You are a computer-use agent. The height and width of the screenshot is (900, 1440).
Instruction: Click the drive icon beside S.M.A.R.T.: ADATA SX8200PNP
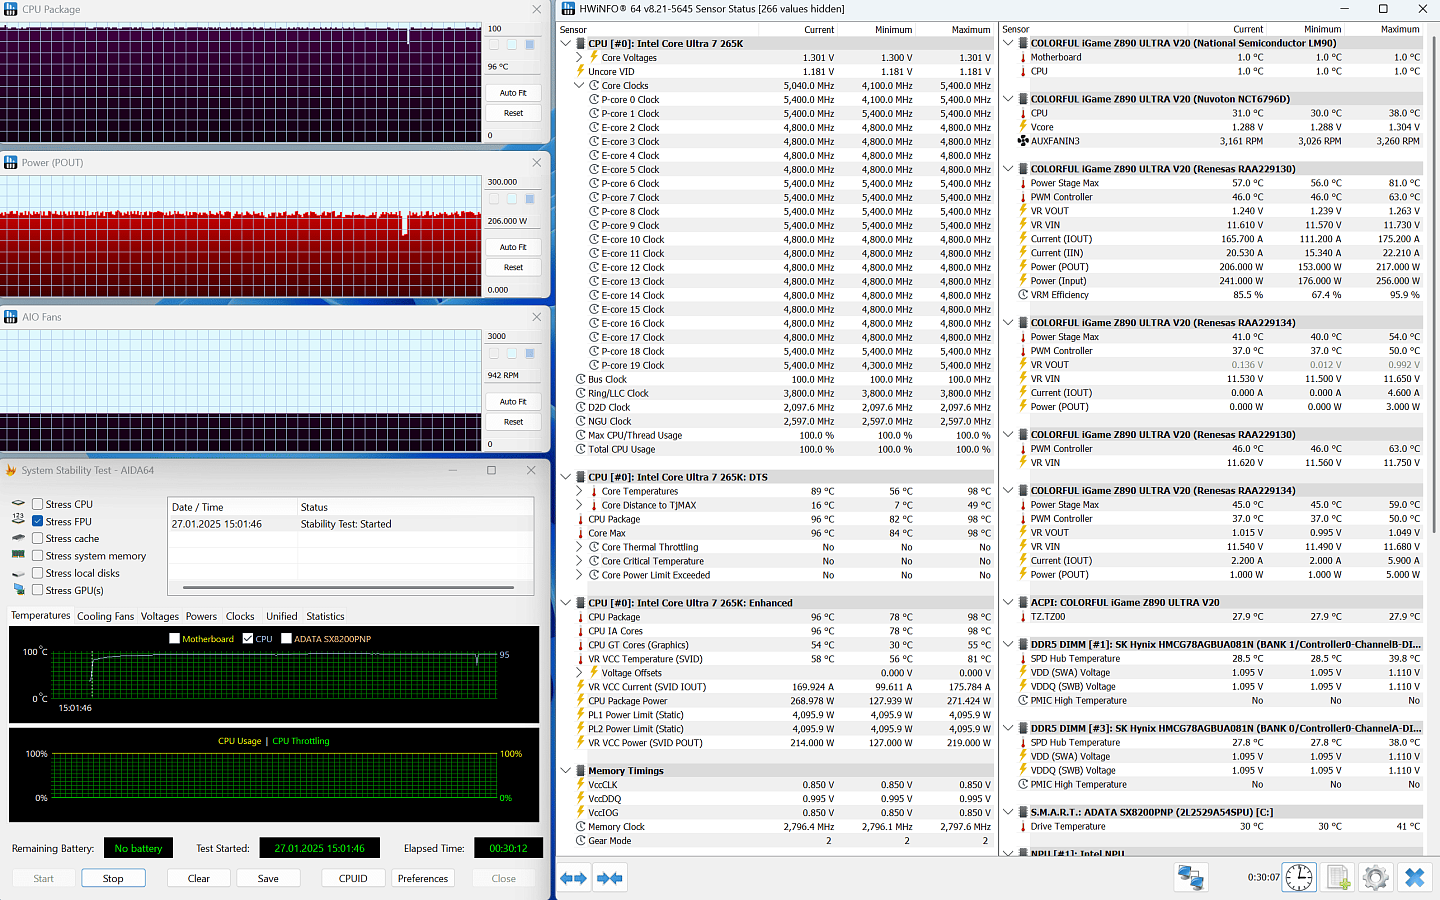tap(1023, 812)
